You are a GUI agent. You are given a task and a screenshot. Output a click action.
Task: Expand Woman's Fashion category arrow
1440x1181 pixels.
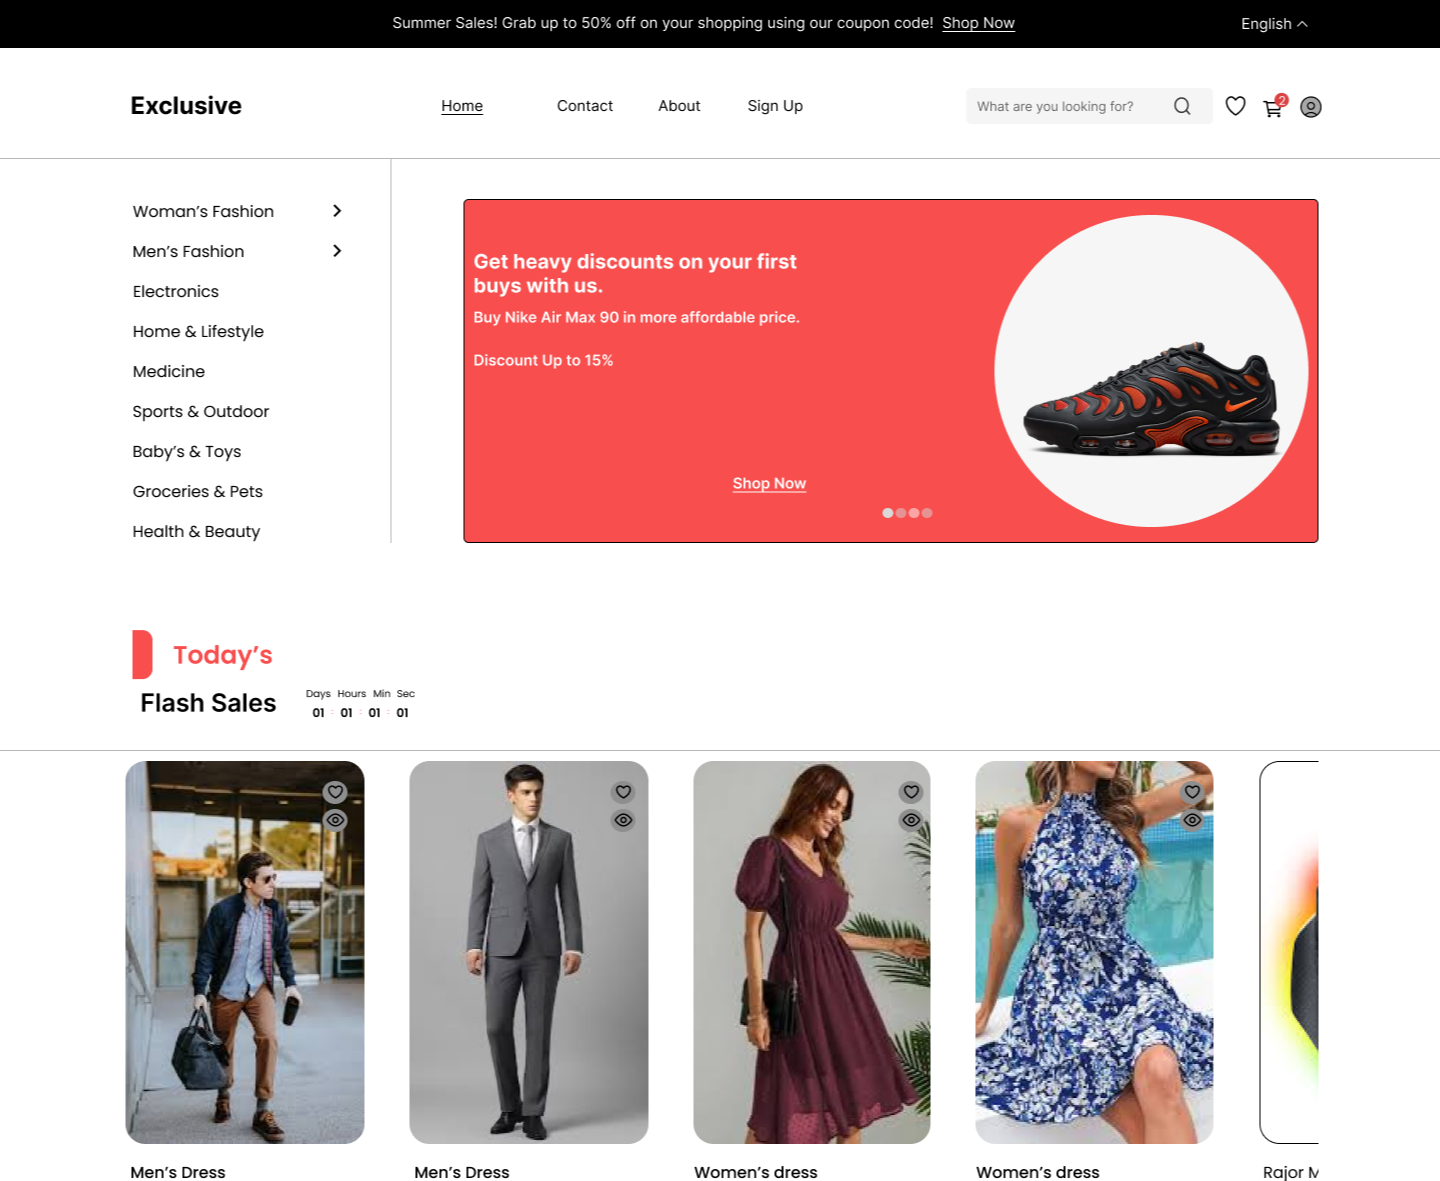337,211
